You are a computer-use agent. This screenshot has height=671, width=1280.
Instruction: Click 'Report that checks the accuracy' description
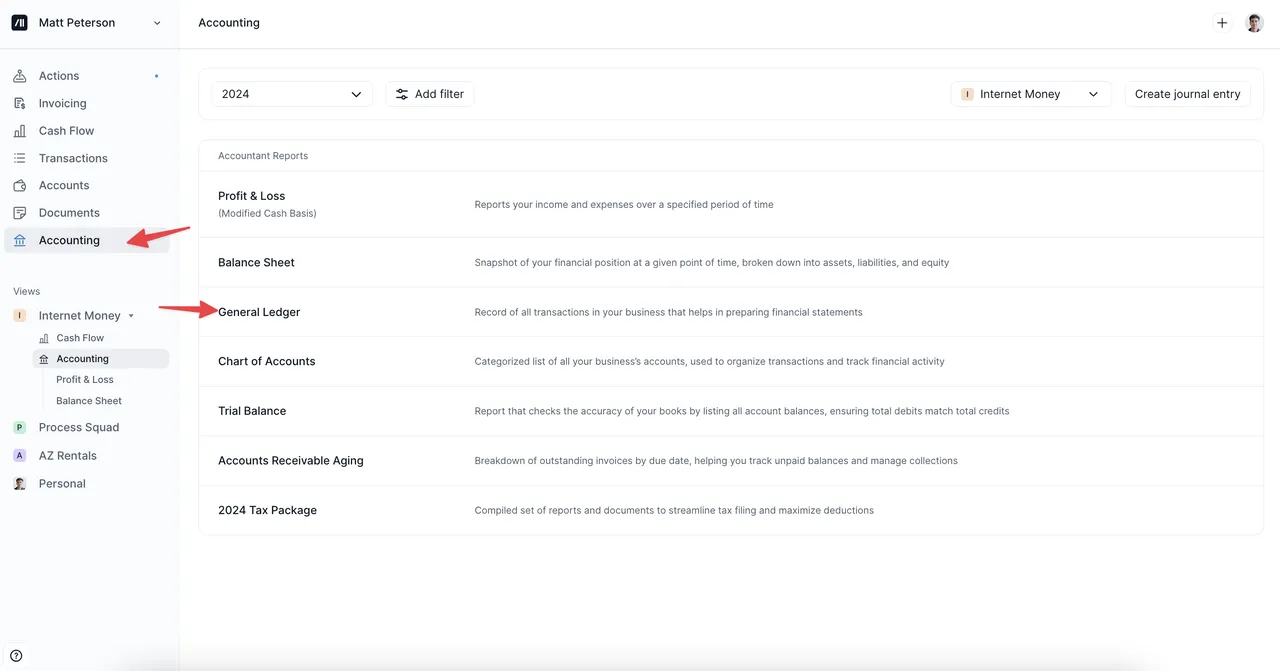742,411
